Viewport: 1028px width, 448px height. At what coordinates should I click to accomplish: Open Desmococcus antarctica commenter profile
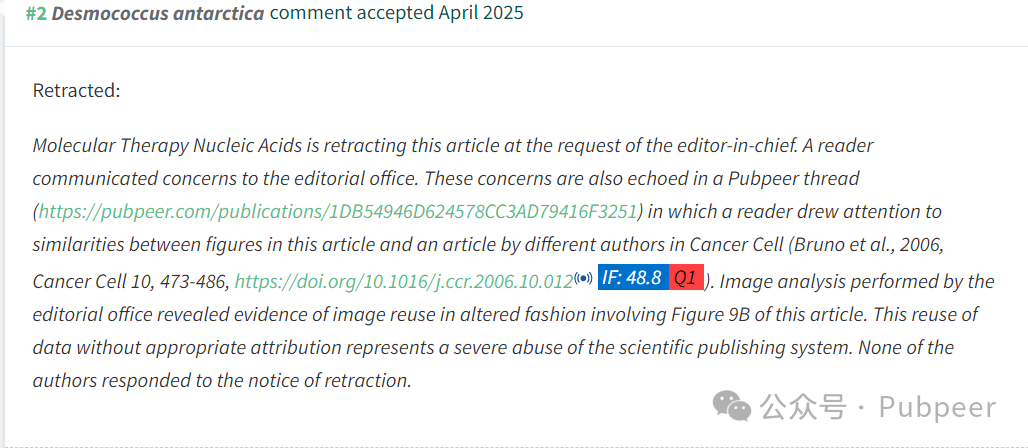tap(157, 14)
